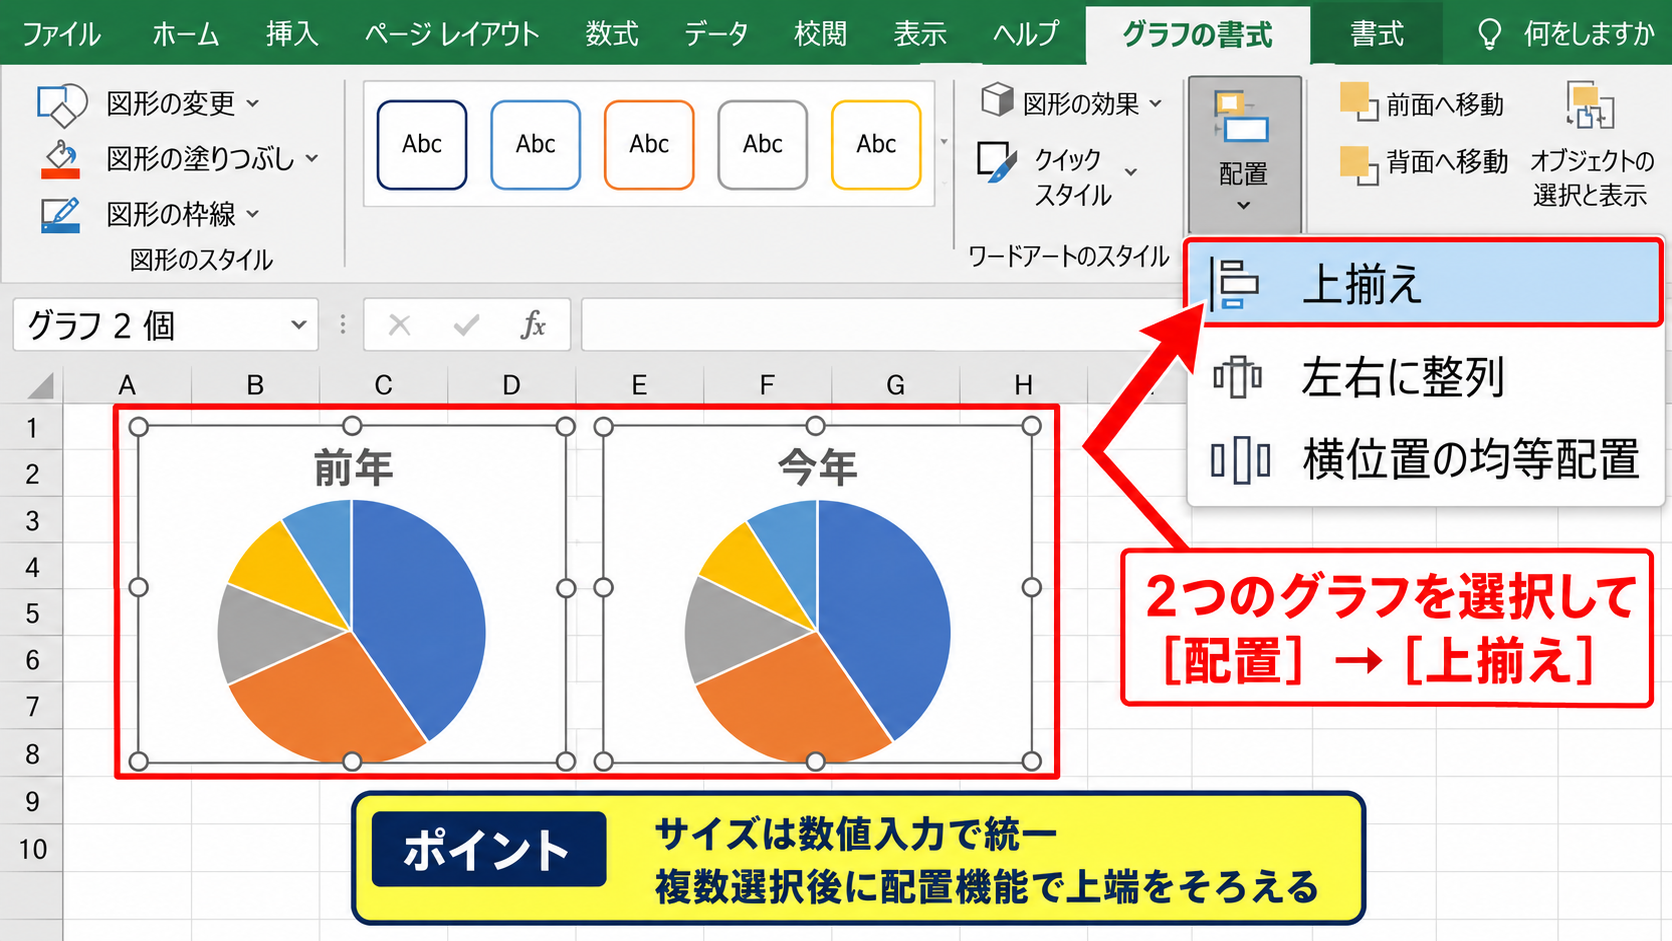Open the ファイル tab
The width and height of the screenshot is (1672, 941).
click(61, 34)
